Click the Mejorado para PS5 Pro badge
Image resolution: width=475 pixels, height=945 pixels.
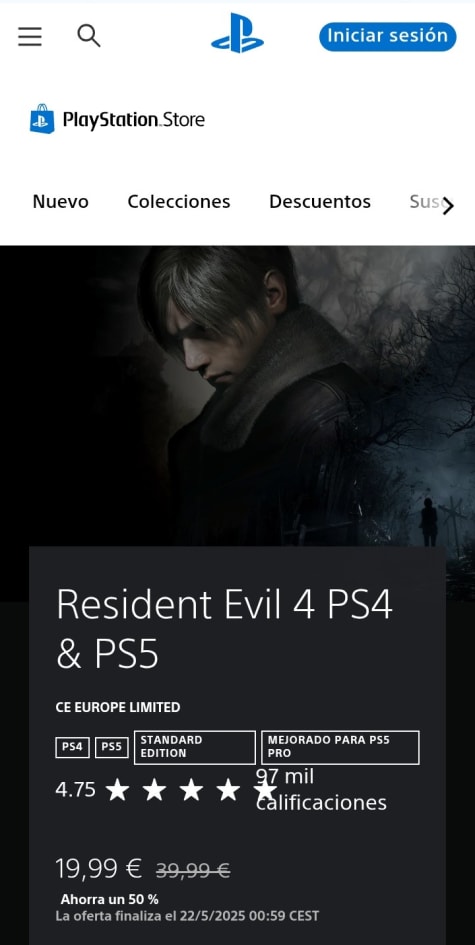click(340, 747)
